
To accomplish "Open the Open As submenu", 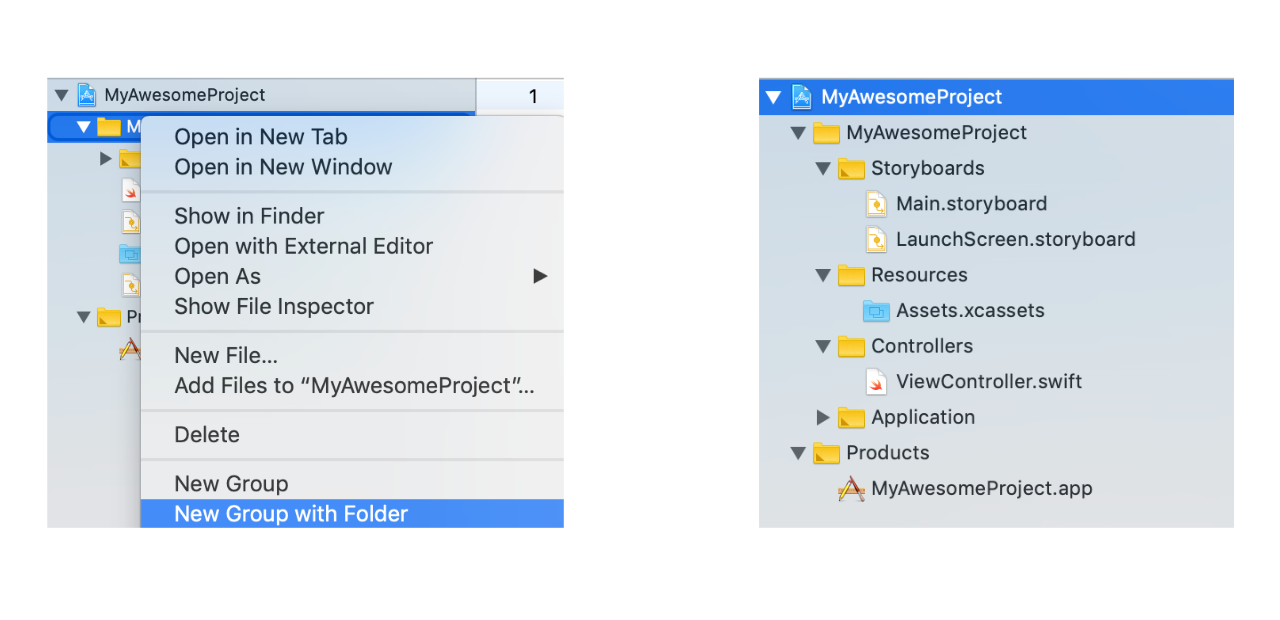I will coord(217,276).
